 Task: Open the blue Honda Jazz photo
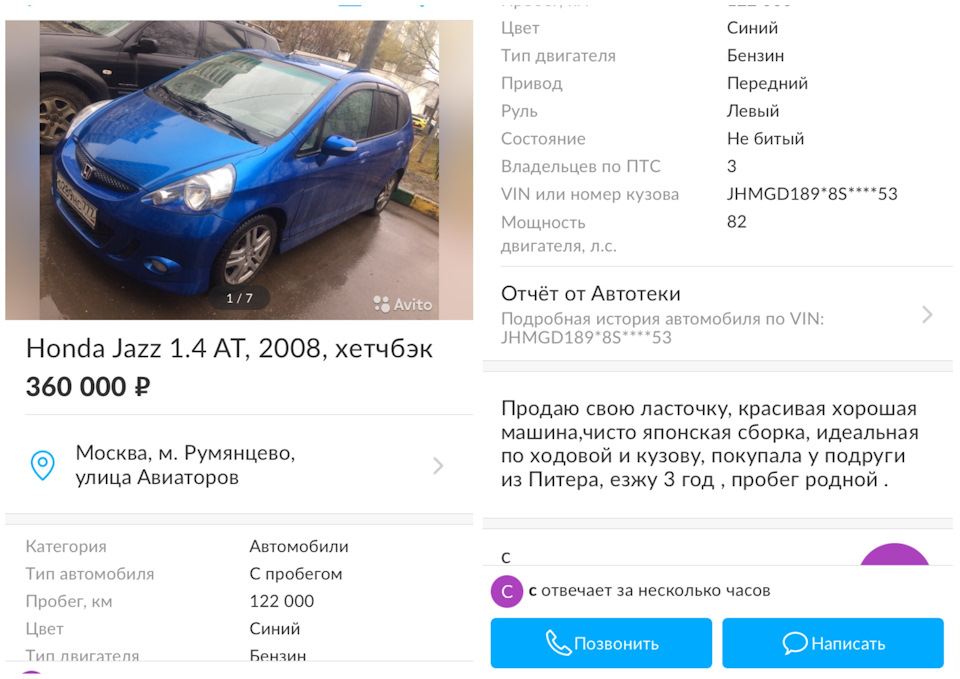click(239, 170)
